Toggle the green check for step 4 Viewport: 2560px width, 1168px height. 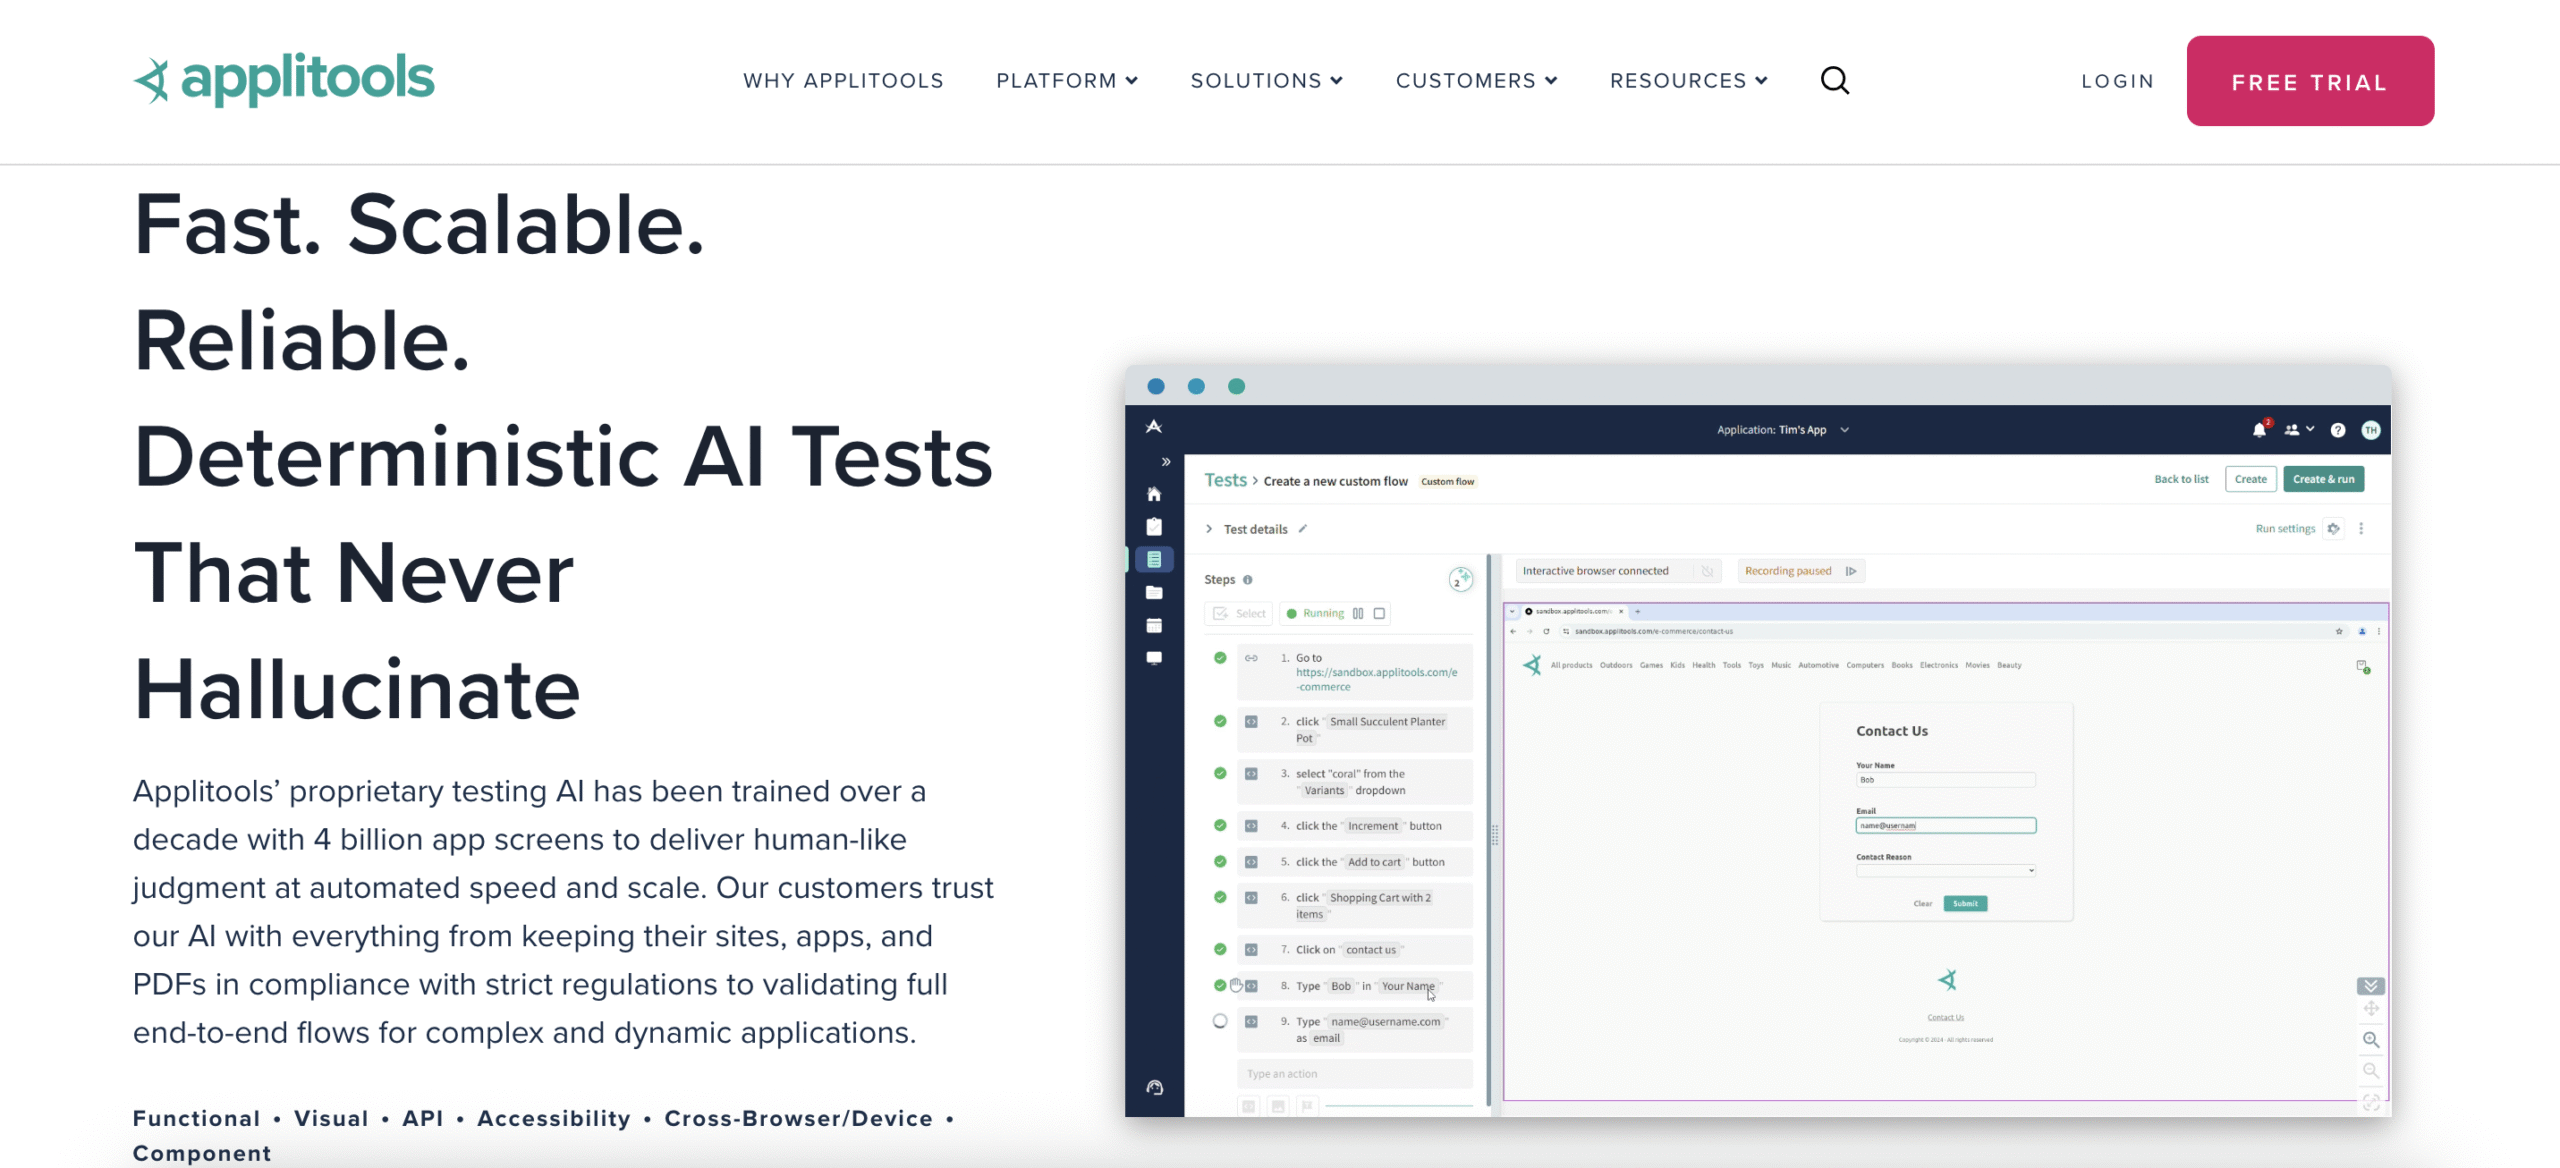coord(1220,826)
